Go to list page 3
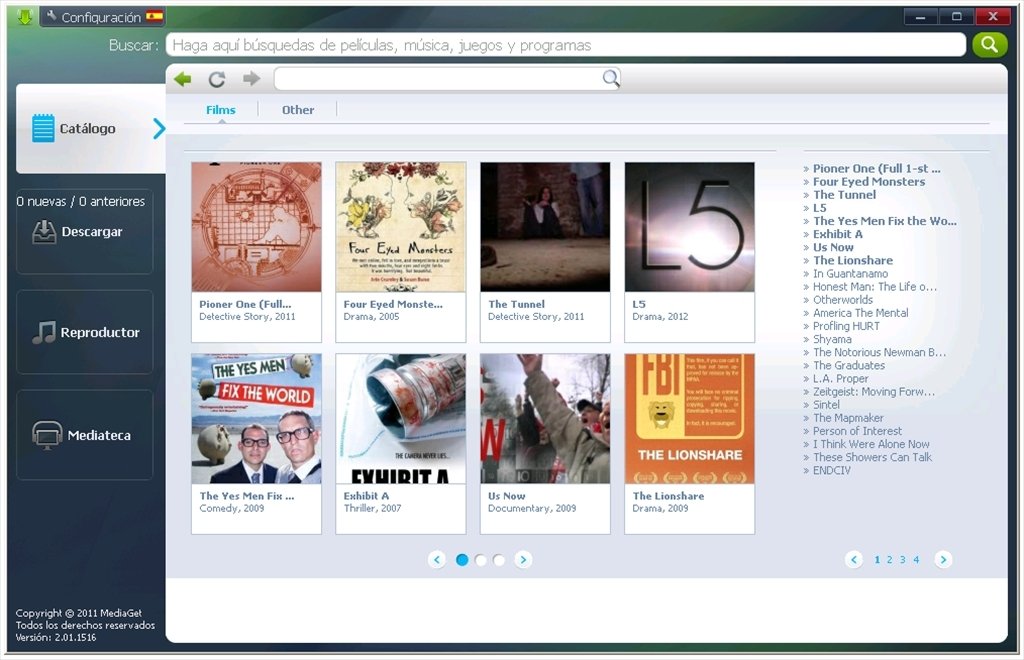This screenshot has height=660, width=1024. [x=903, y=559]
